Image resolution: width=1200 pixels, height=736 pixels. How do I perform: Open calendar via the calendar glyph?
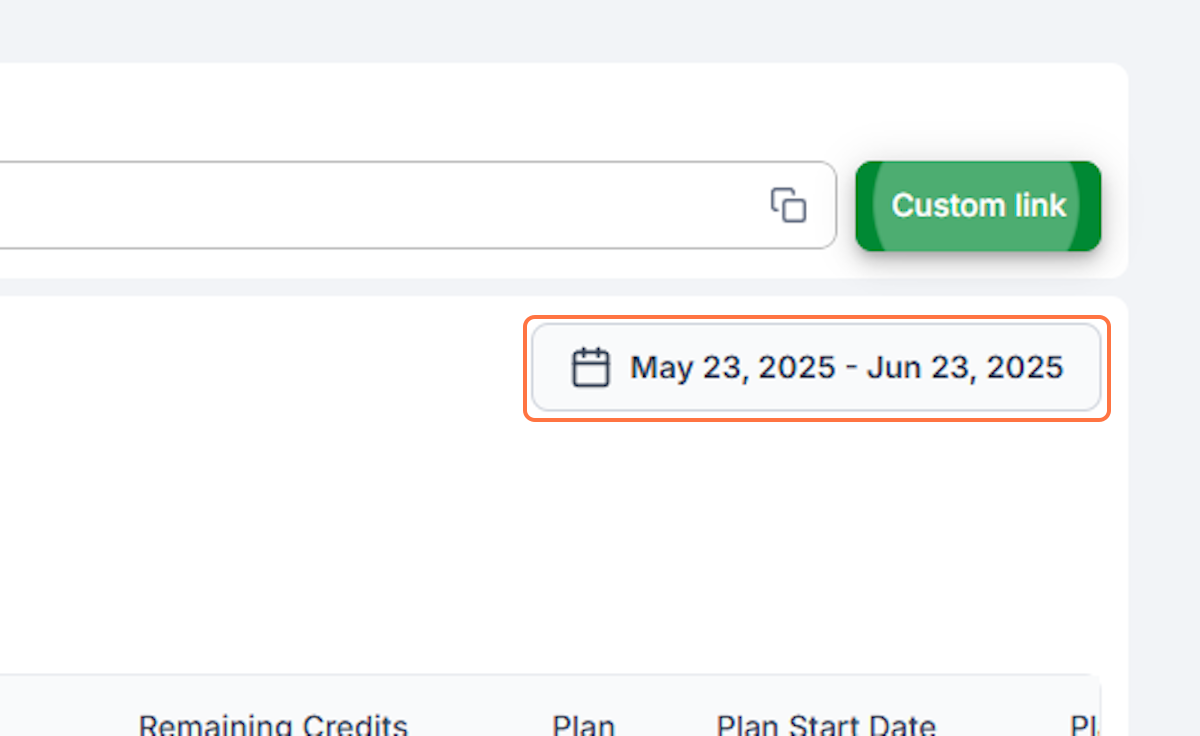tap(590, 367)
